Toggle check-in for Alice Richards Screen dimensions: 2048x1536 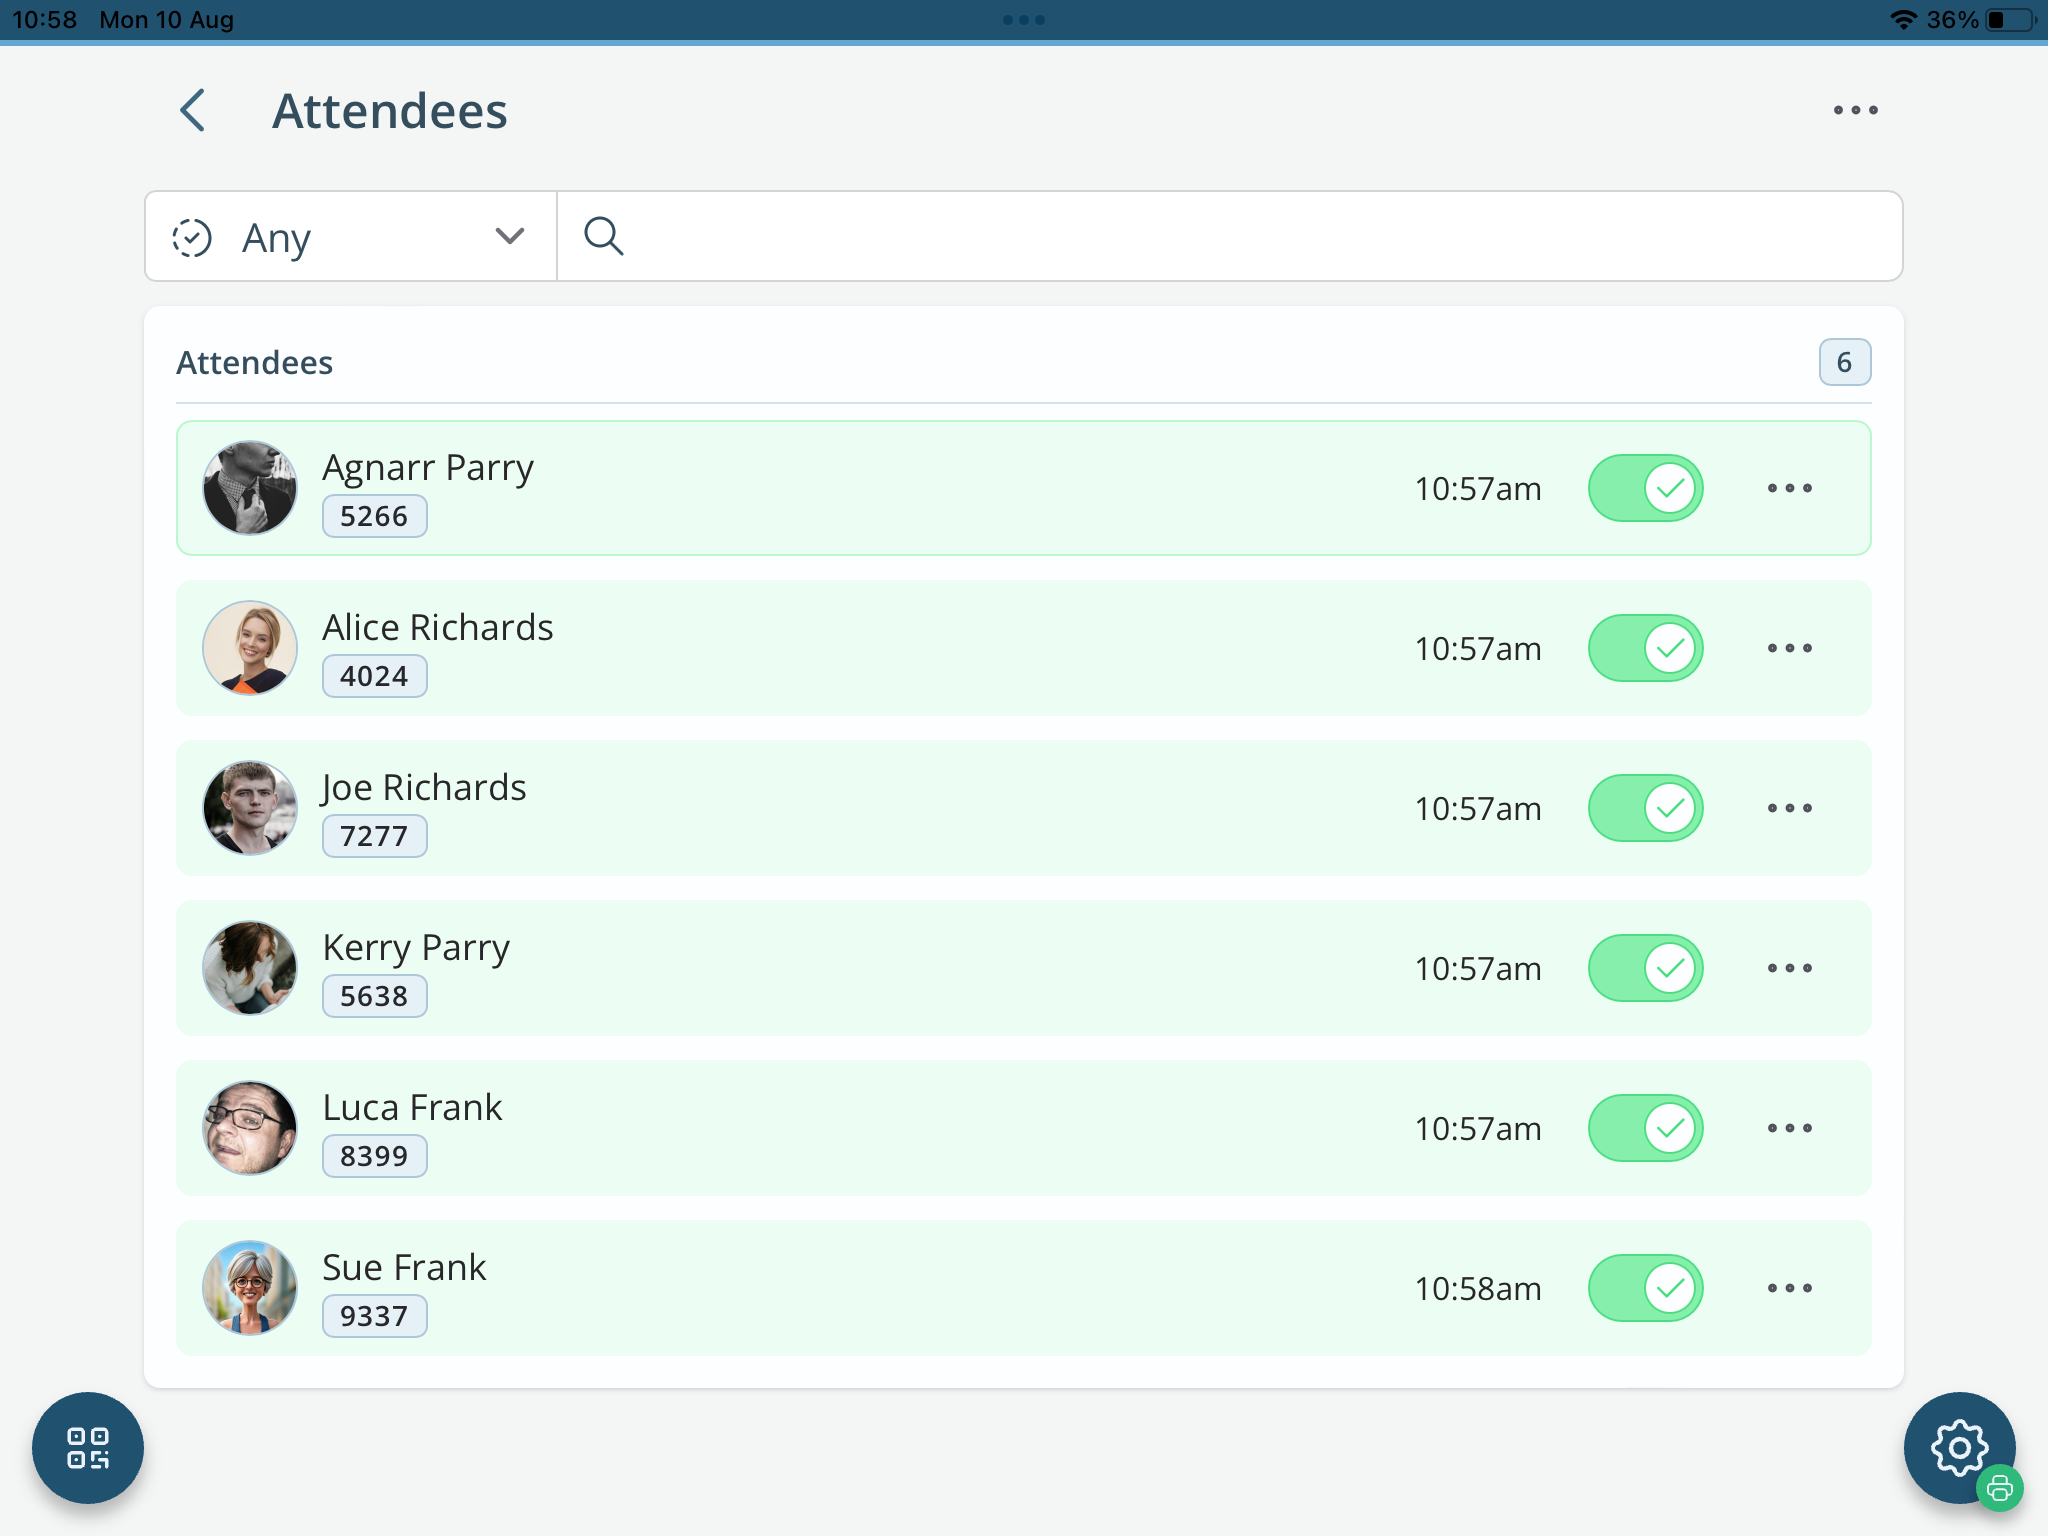pyautogui.click(x=1645, y=648)
